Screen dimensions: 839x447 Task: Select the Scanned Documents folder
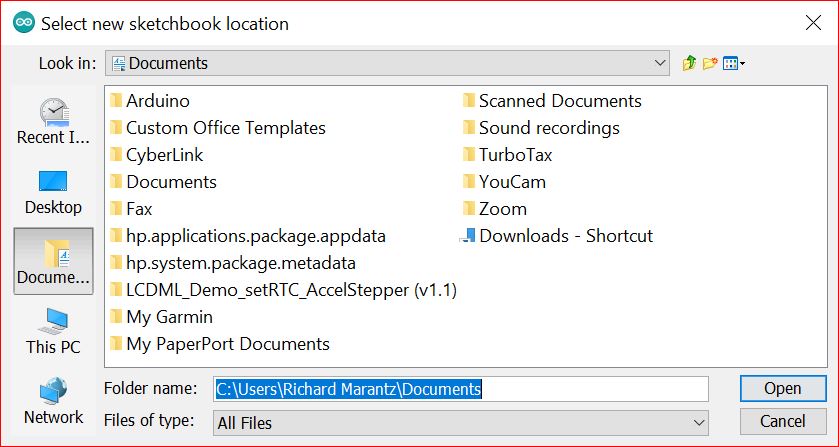click(x=552, y=101)
